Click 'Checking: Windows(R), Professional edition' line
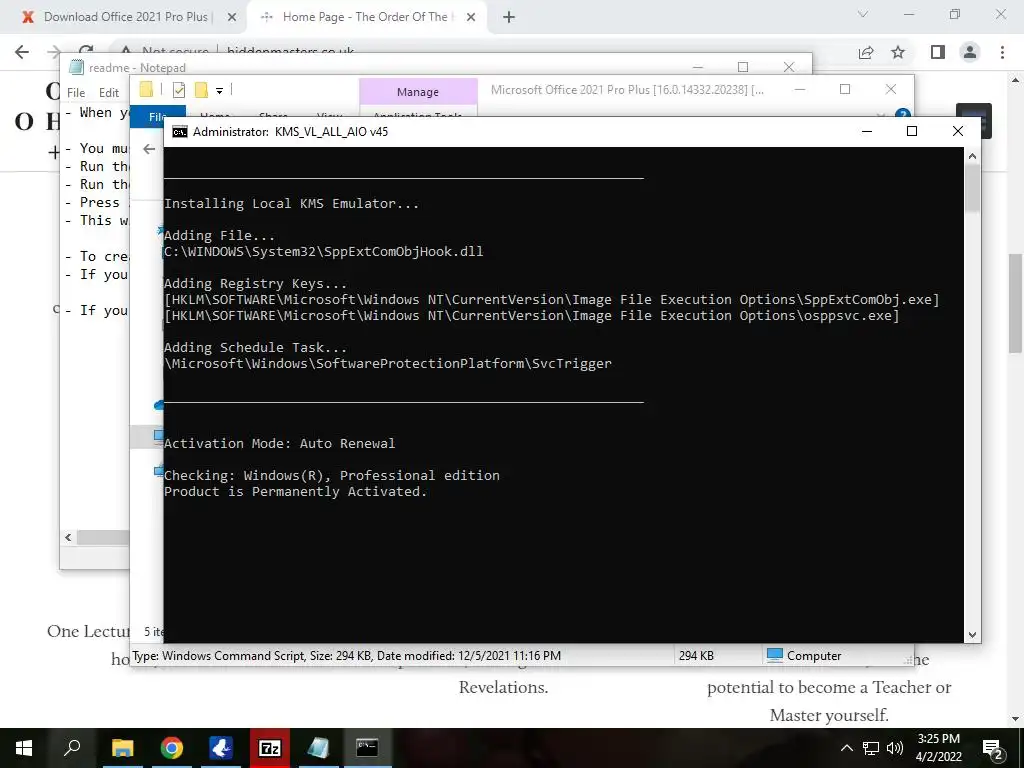 click(x=332, y=475)
